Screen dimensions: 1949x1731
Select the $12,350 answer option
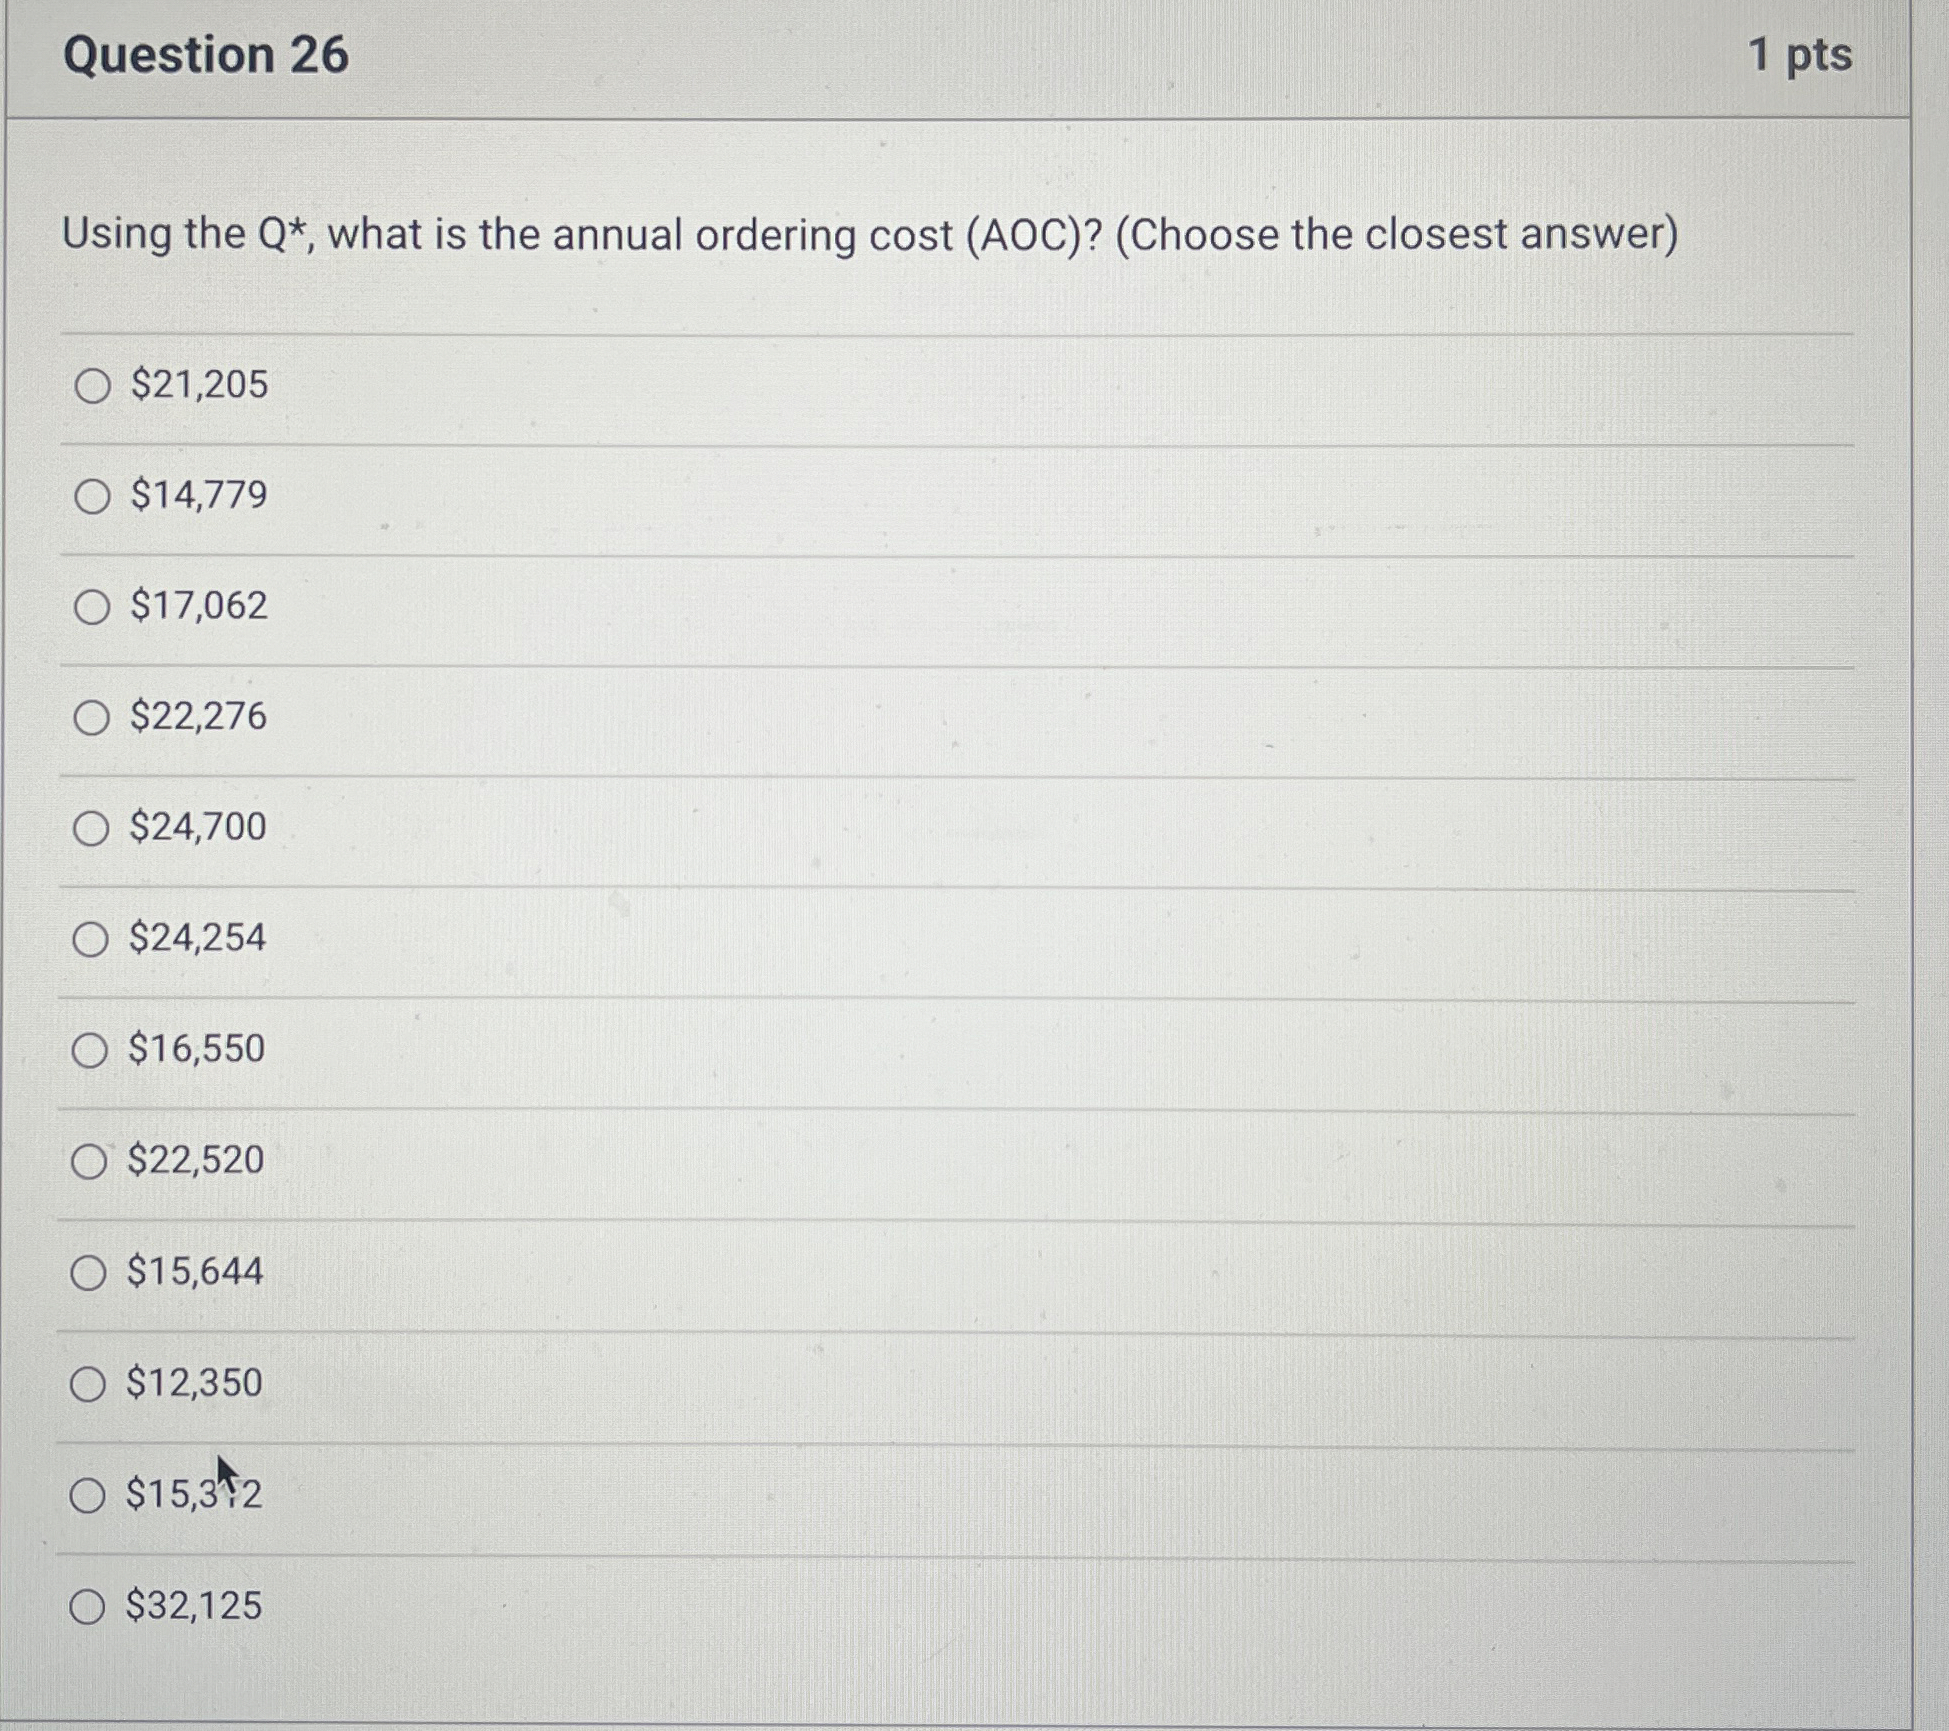pos(92,1383)
